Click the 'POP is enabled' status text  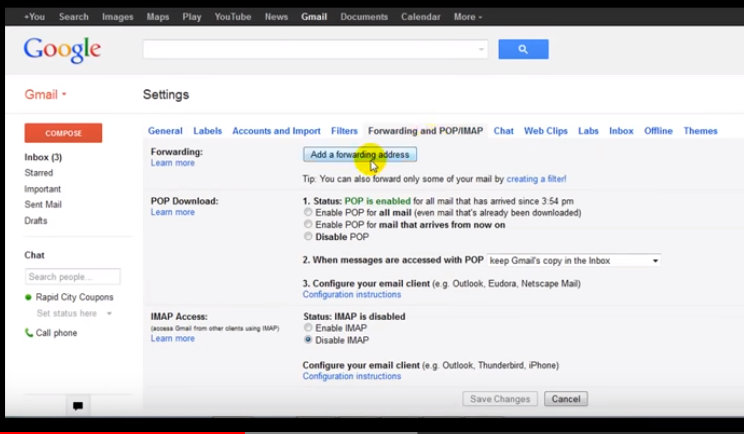coord(378,201)
